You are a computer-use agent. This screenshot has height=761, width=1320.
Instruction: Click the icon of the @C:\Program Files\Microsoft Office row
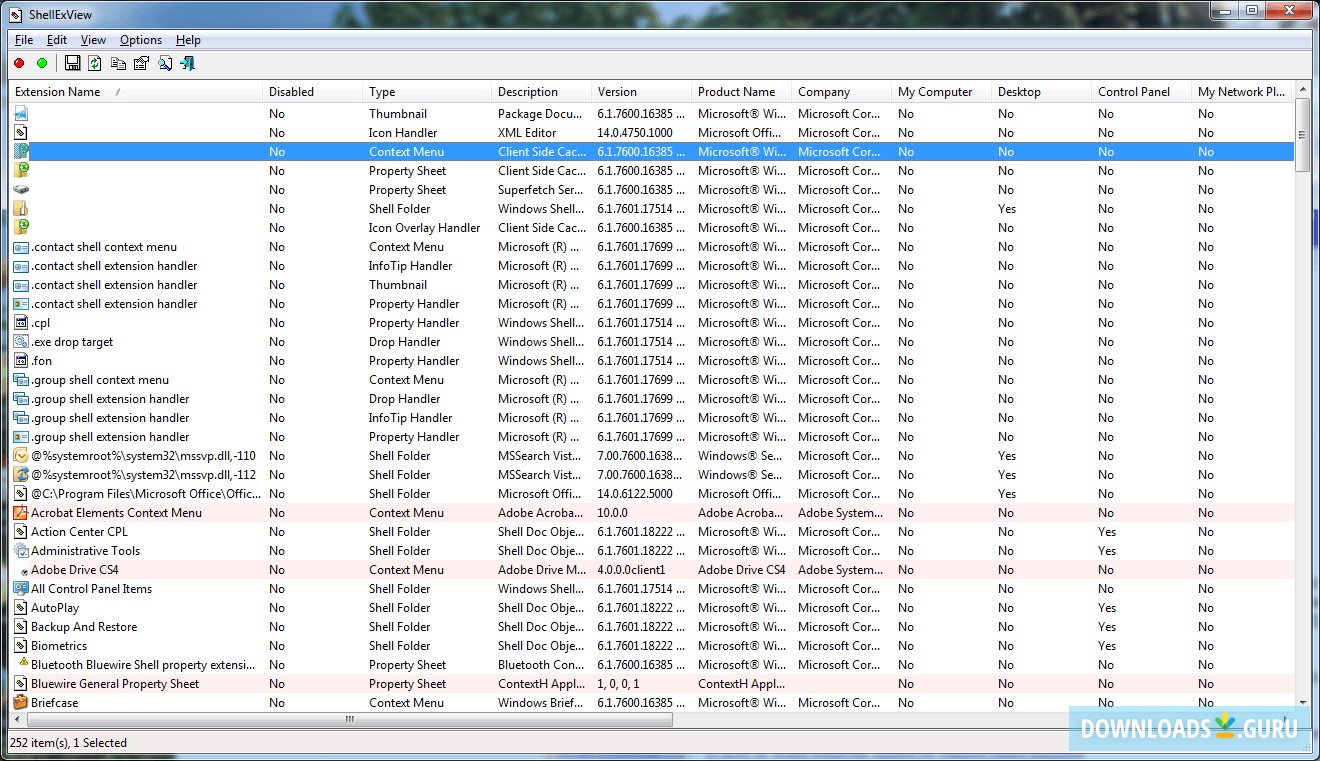[x=20, y=494]
